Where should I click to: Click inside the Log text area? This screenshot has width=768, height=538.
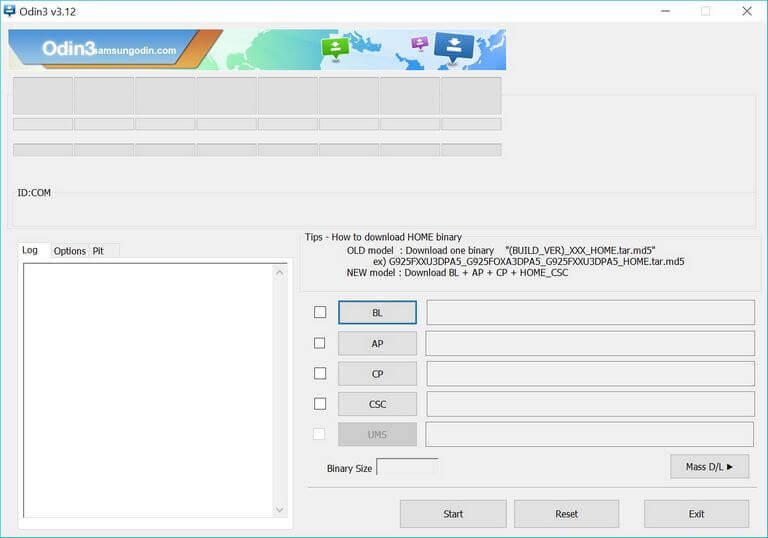(148, 391)
